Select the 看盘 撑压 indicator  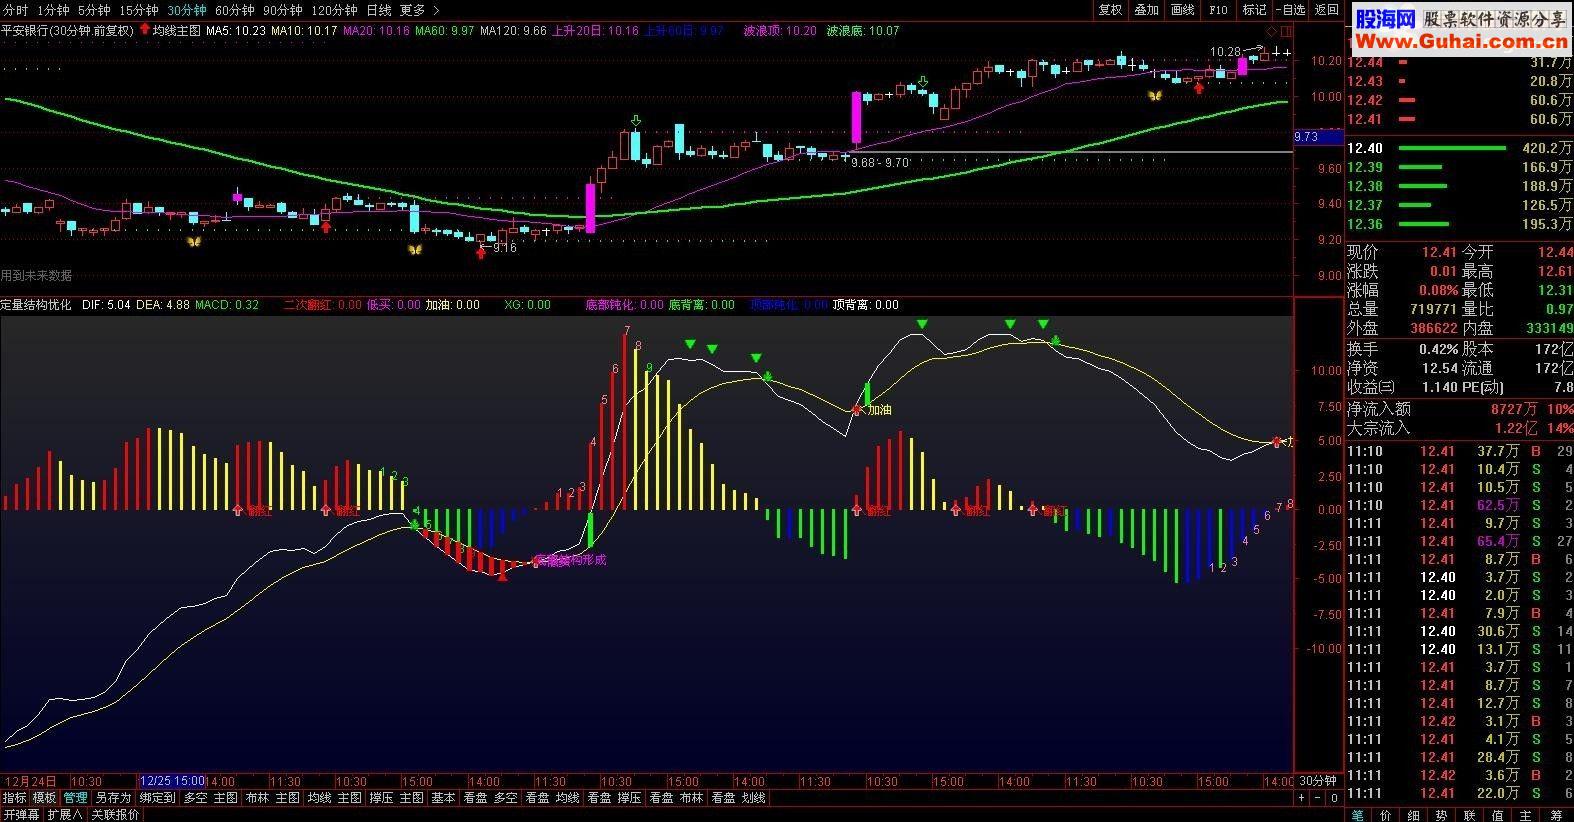coord(614,798)
